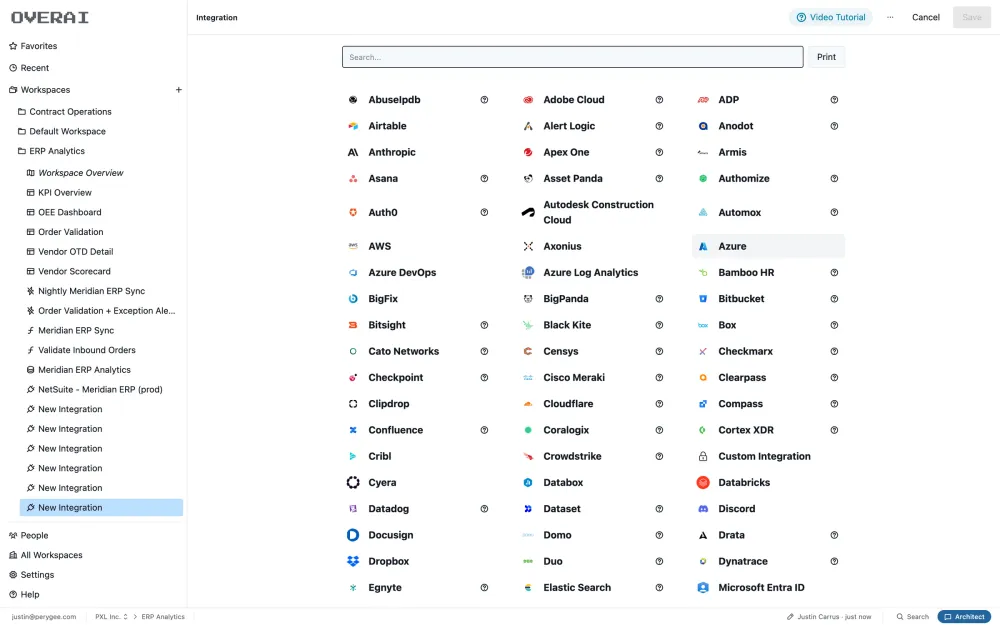Viewport: 1000px width, 625px height.
Task: Open the three-dot more options menu
Action: coord(890,17)
